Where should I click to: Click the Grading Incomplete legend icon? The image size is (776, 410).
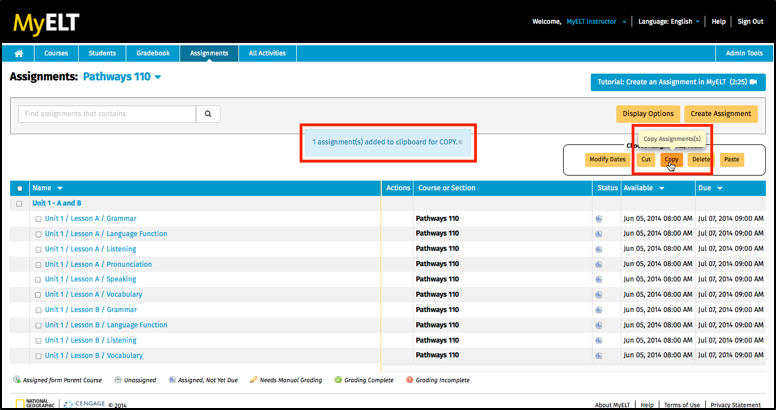(409, 380)
